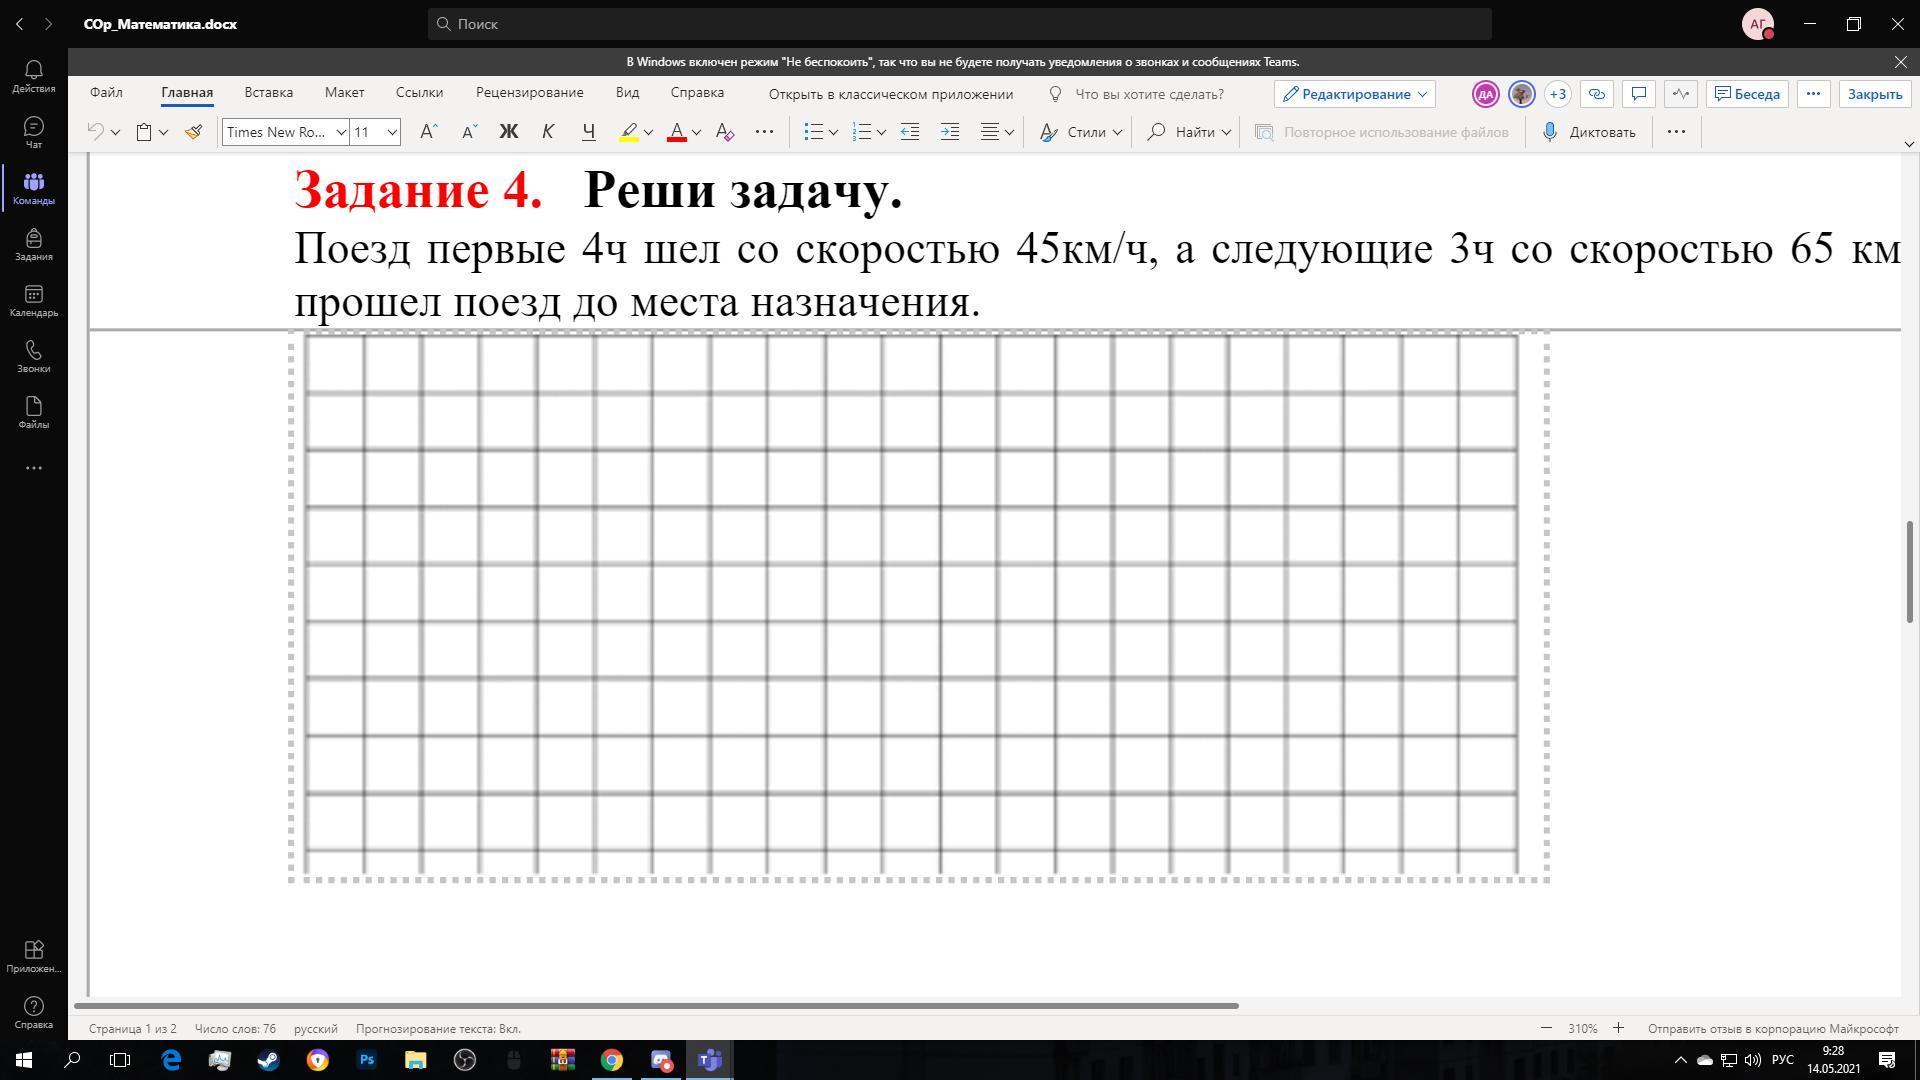1920x1080 pixels.
Task: Click the Format Painter brush icon
Action: tap(193, 132)
